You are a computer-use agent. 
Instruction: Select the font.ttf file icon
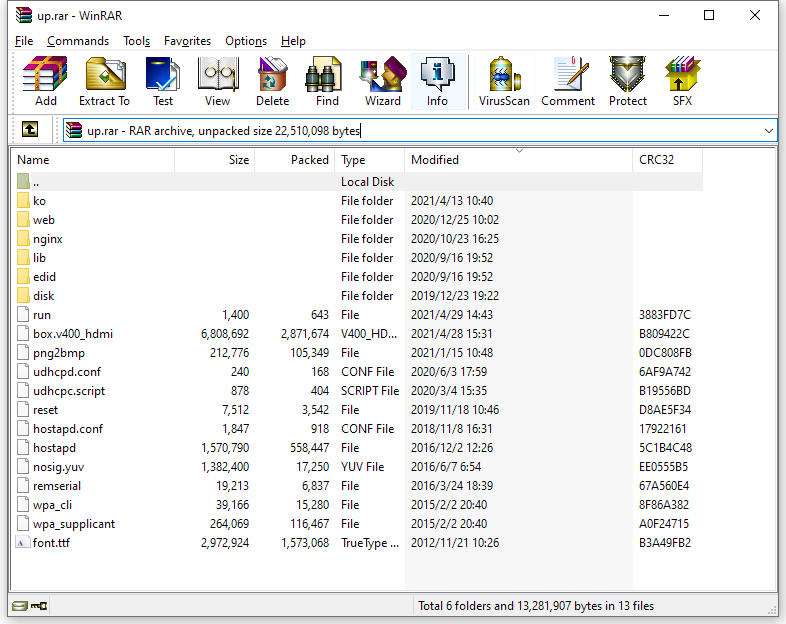tap(23, 543)
